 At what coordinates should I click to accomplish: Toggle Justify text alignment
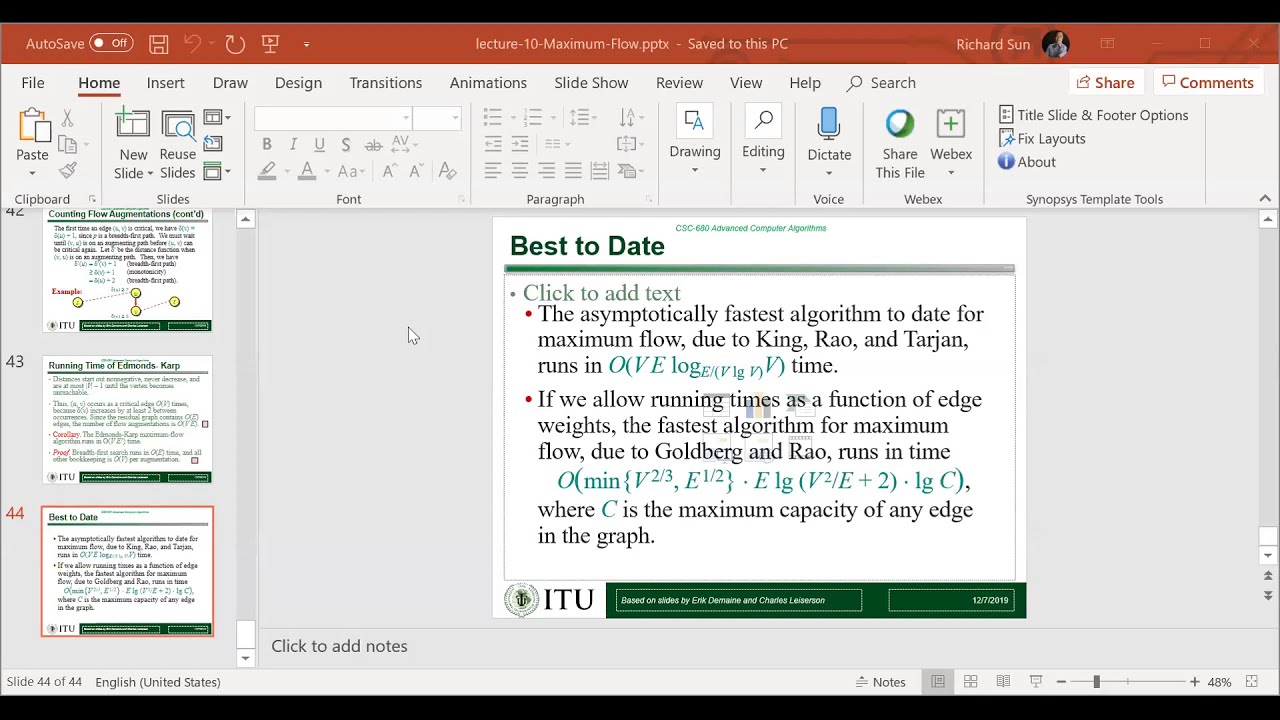[x=573, y=171]
